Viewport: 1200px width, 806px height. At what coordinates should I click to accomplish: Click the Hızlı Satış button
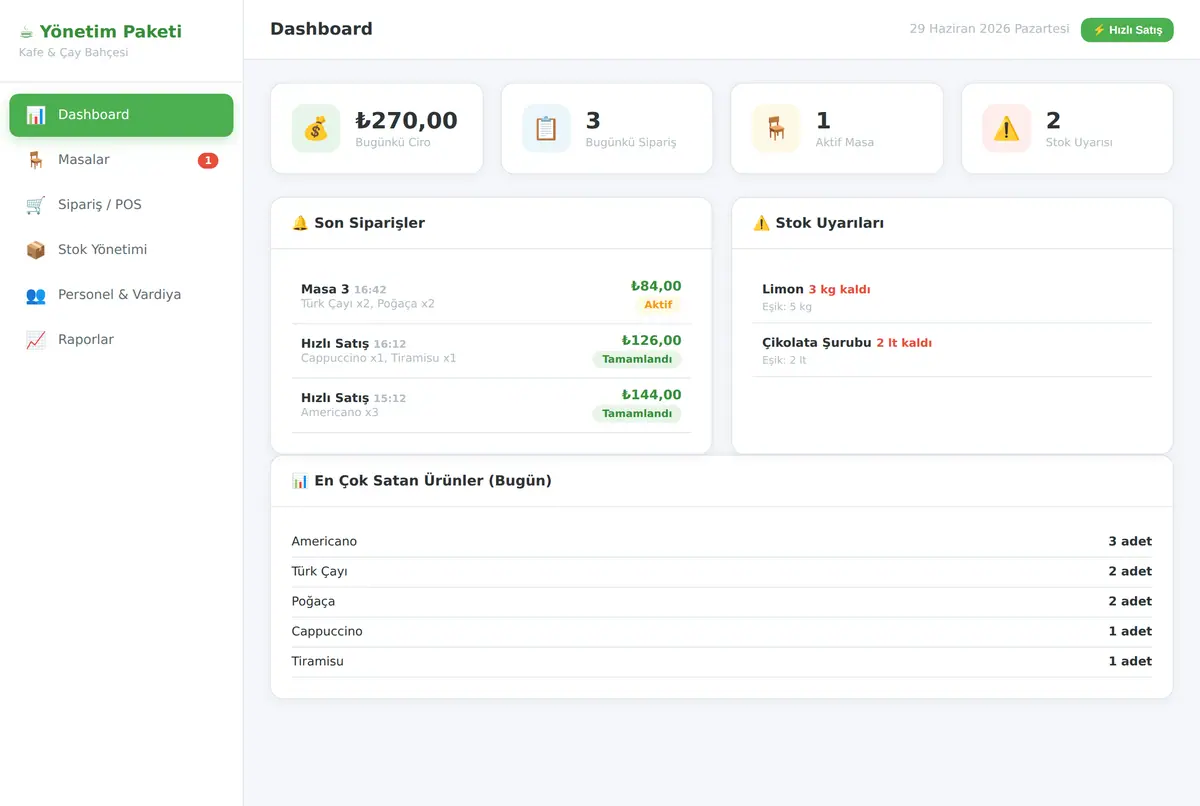point(1127,30)
